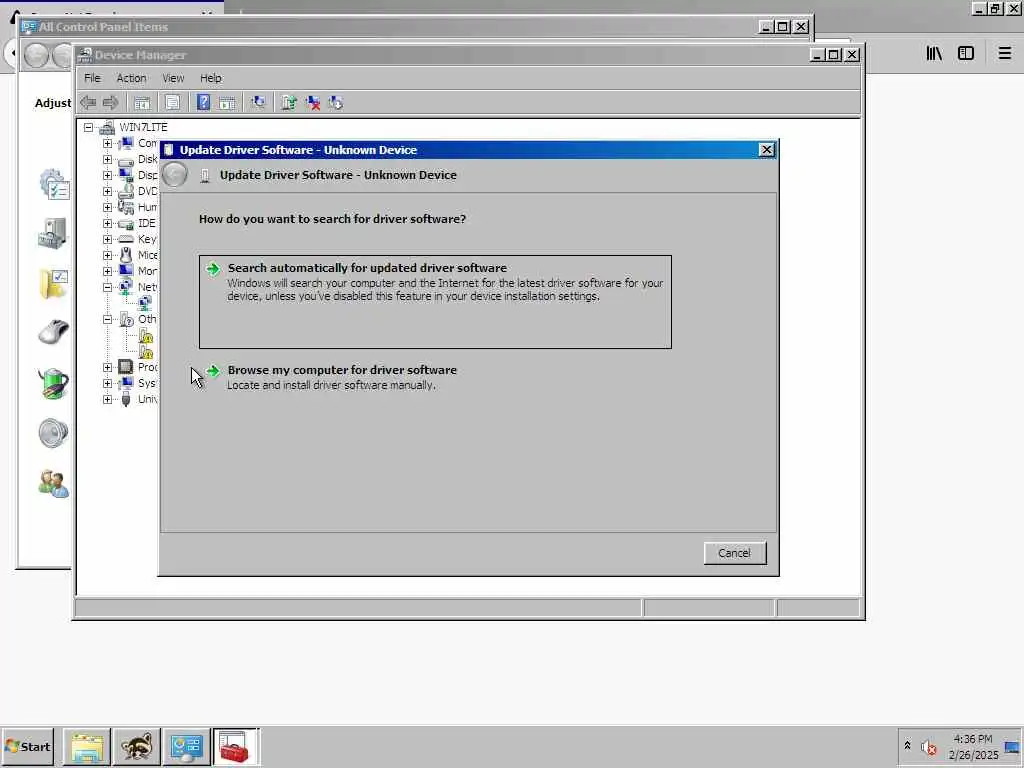1024x768 pixels.
Task: Open the Action menu in Device Manager
Action: click(x=131, y=78)
